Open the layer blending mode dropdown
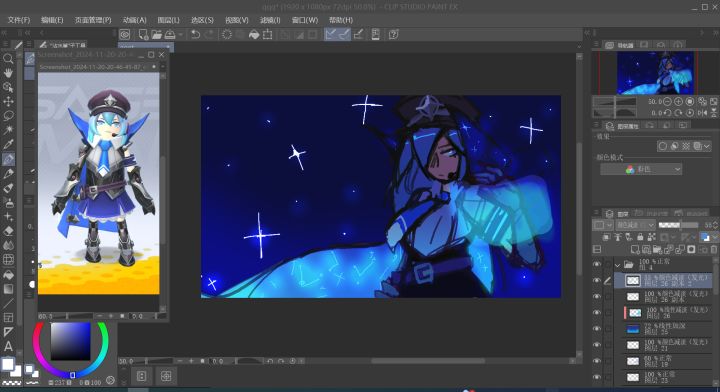720x392 pixels. 636,225
